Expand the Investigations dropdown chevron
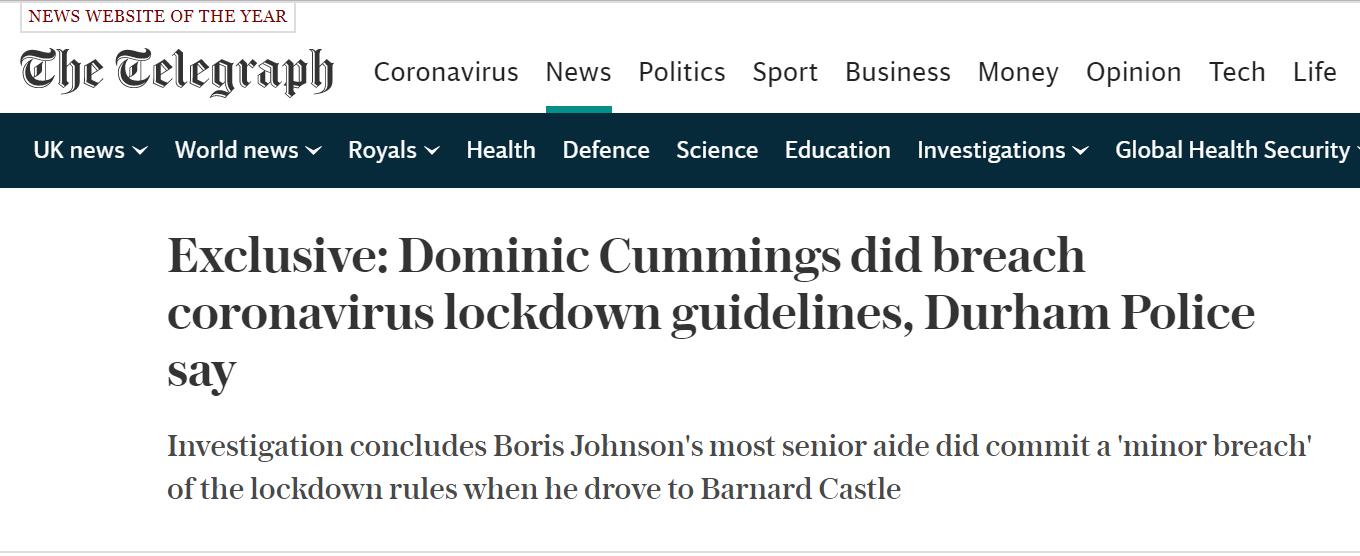1360x556 pixels. coord(1081,151)
